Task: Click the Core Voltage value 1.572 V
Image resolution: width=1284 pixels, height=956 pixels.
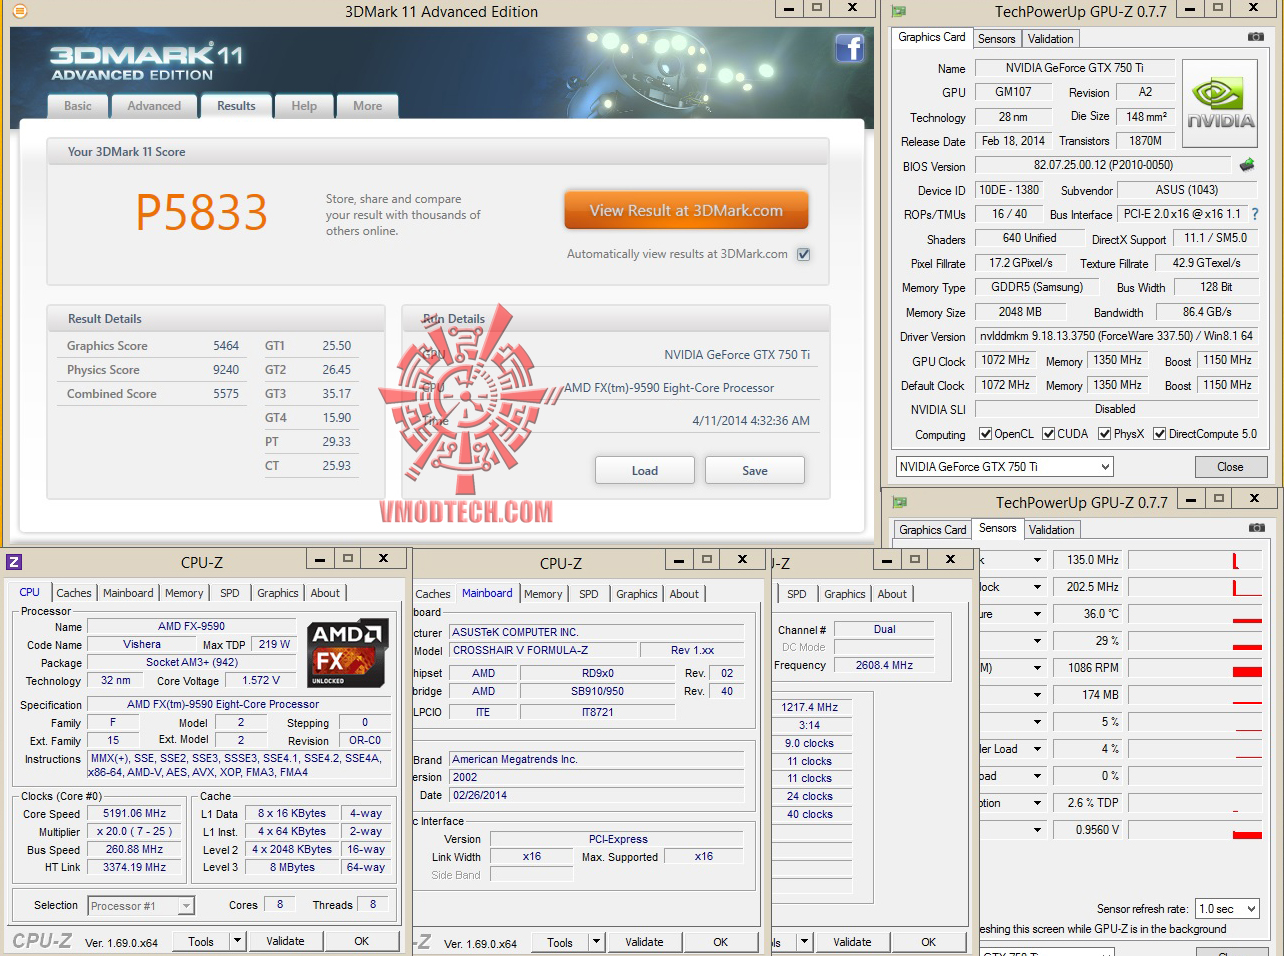Action: [x=261, y=681]
